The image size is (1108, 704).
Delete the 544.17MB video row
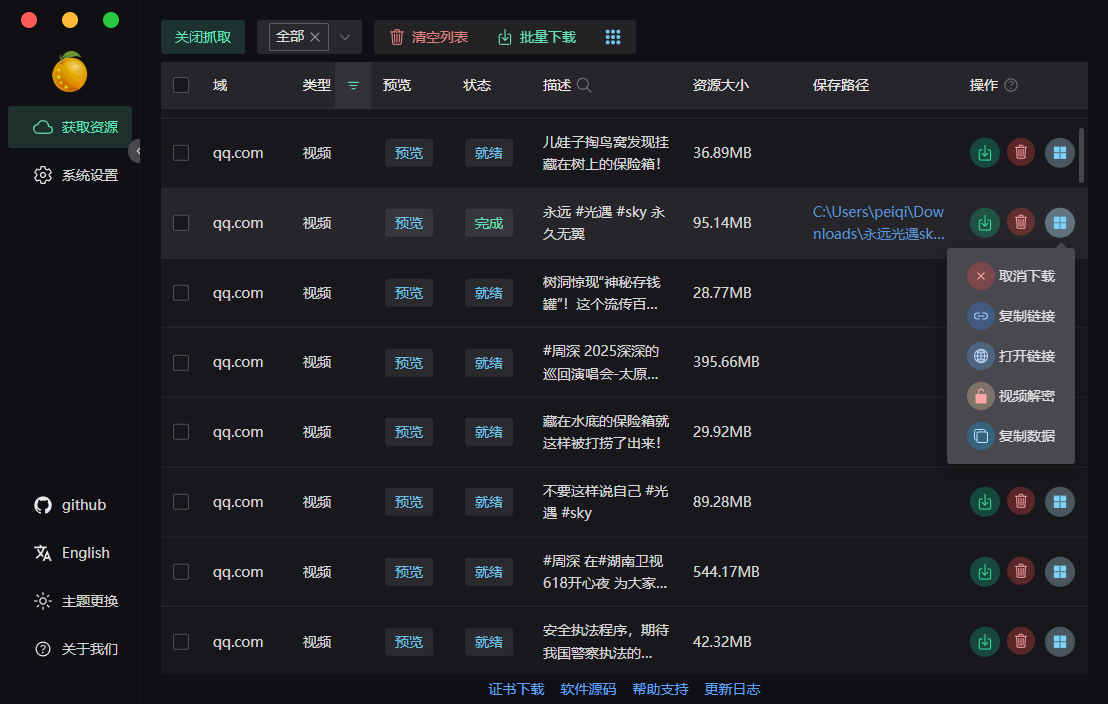[x=1020, y=572]
